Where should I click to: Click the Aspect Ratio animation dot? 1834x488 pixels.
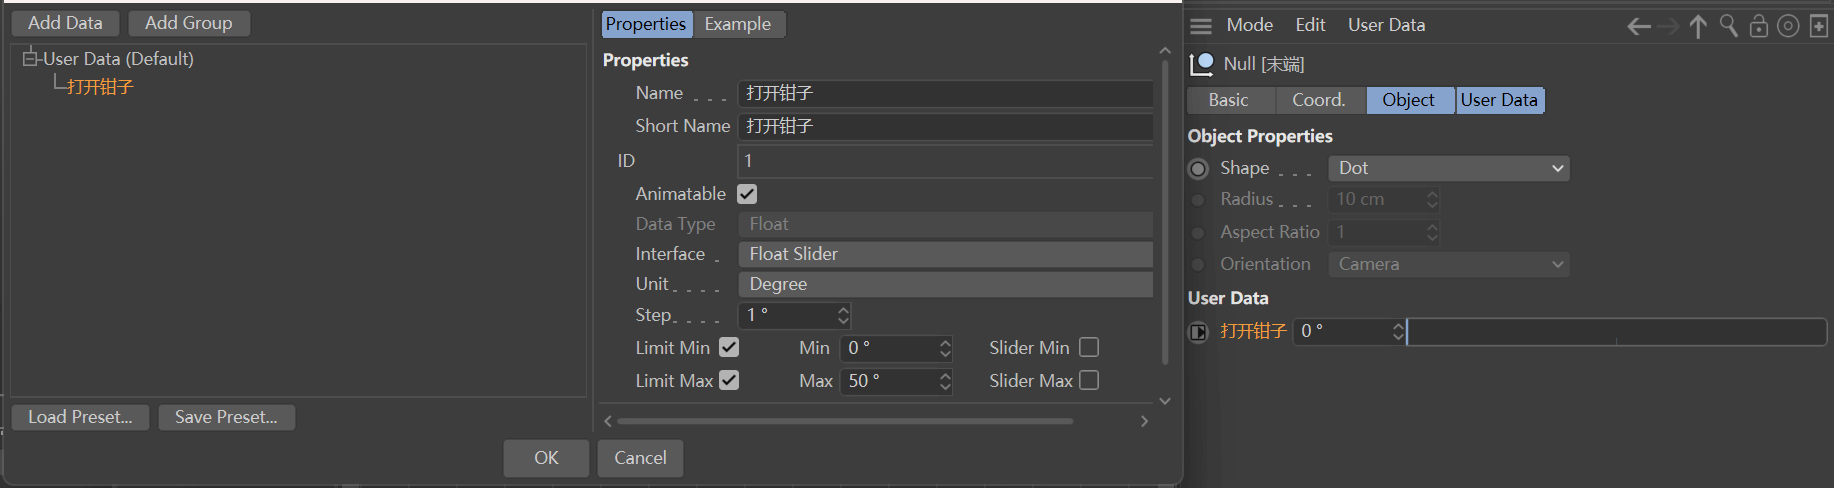[x=1198, y=233]
